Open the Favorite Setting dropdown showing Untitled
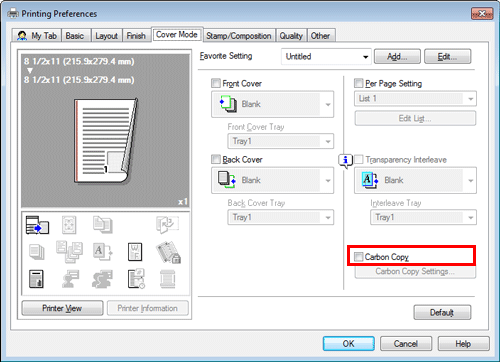 [326, 56]
